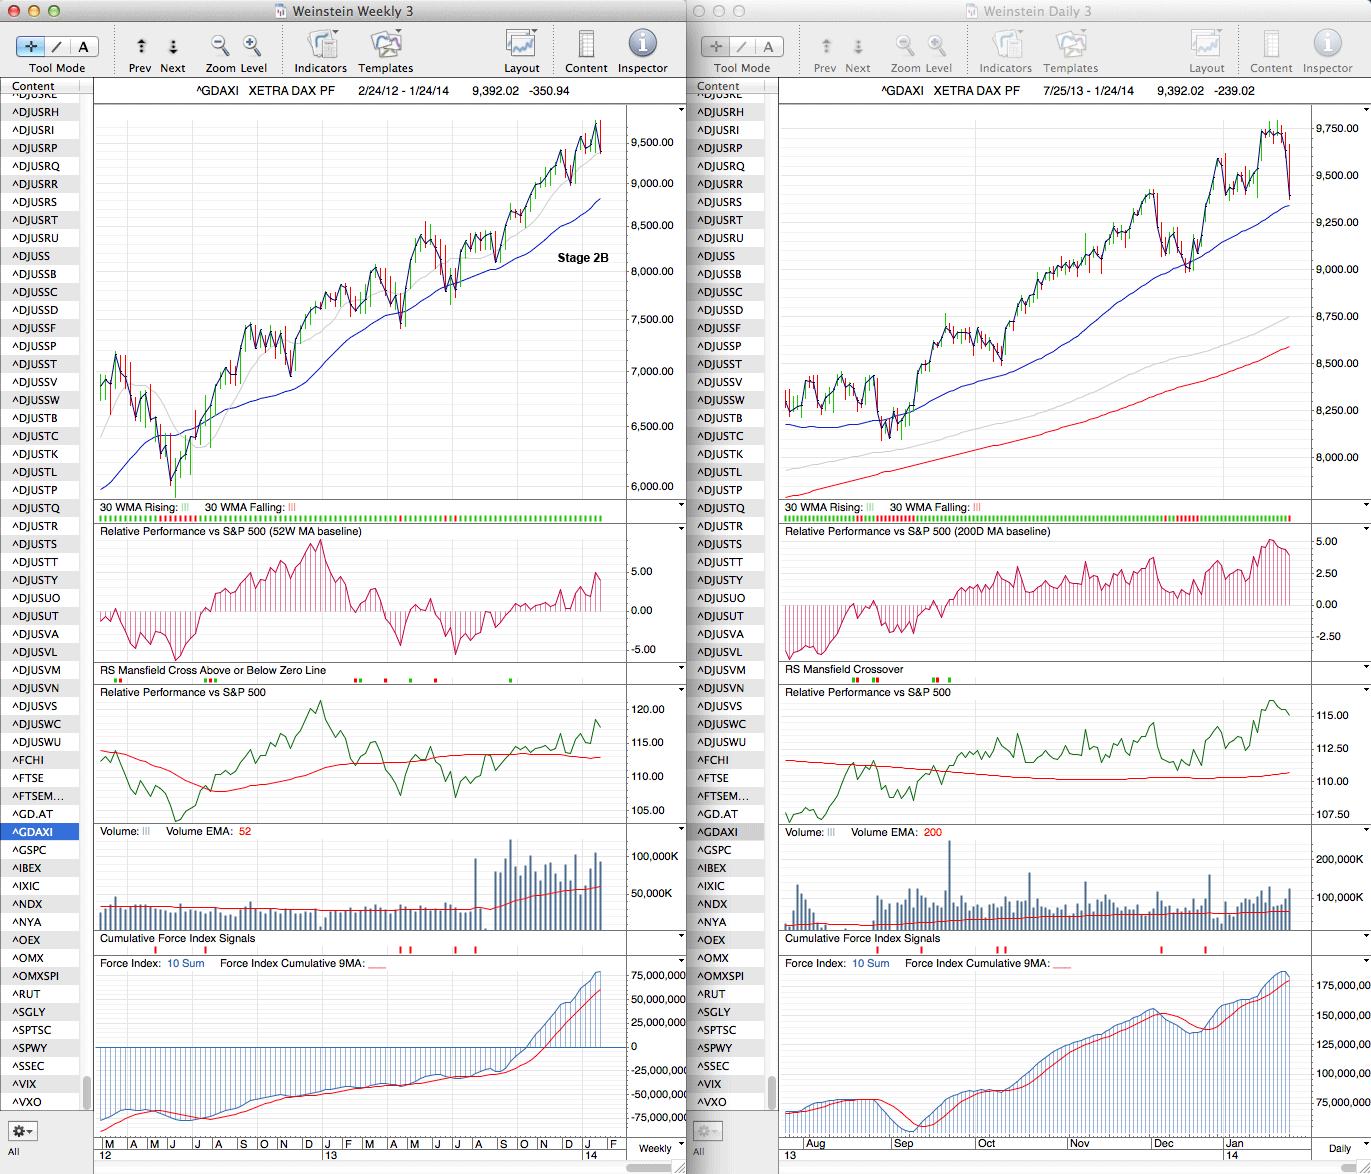Select the crosshair tool mode in Weekly window
The image size is (1371, 1174).
[x=31, y=46]
